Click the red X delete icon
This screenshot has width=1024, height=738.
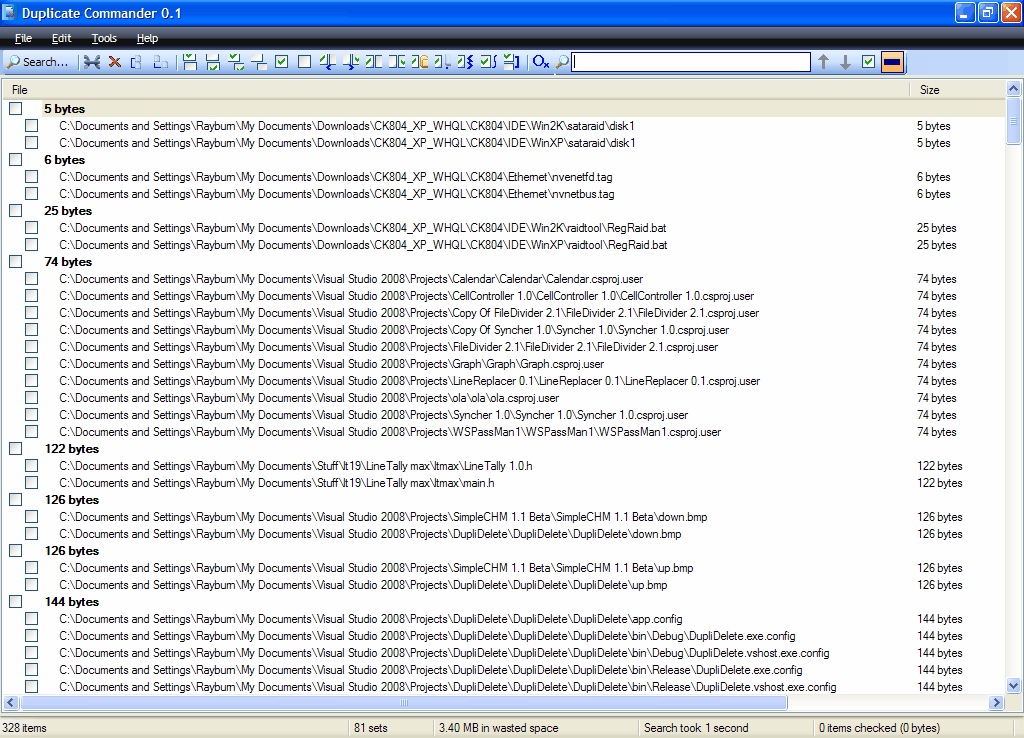pyautogui.click(x=115, y=62)
